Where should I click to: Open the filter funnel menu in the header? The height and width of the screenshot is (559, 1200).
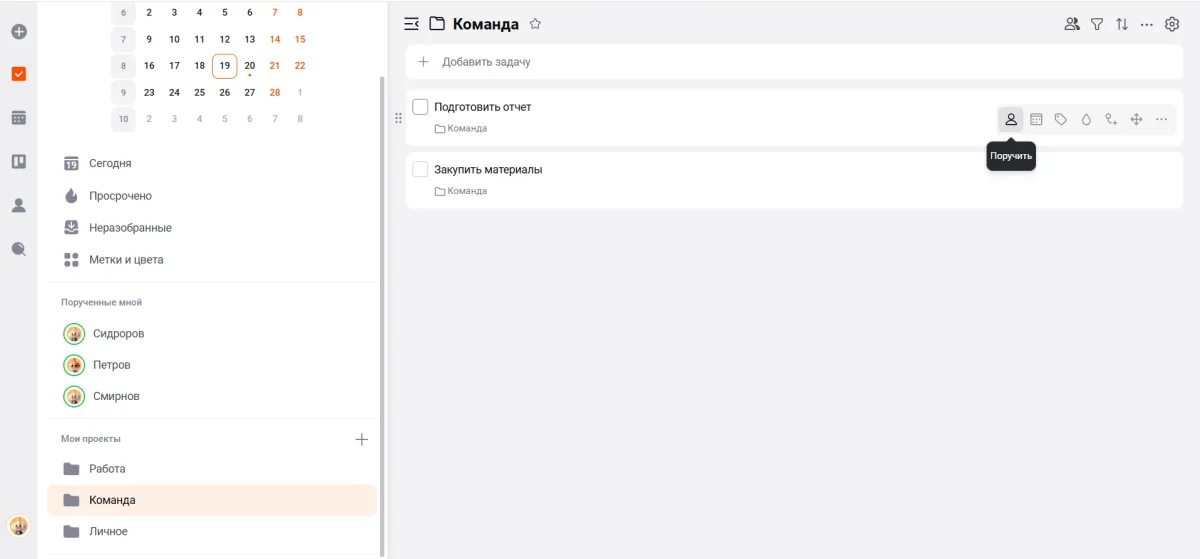click(1097, 24)
